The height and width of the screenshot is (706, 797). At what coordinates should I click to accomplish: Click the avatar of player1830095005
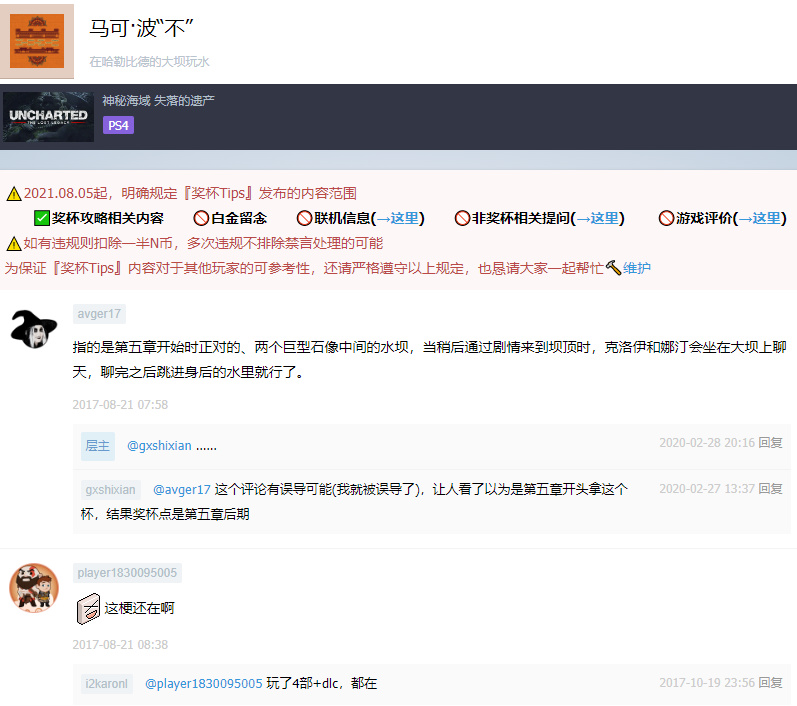coord(33,586)
